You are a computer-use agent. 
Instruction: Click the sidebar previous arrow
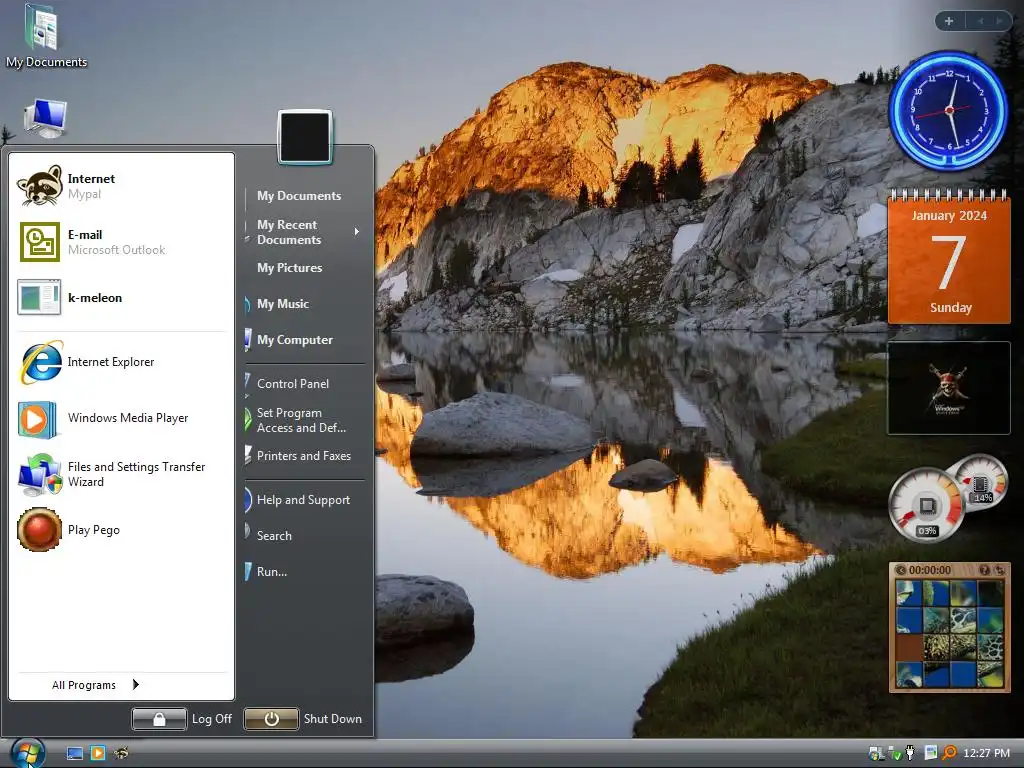click(980, 21)
